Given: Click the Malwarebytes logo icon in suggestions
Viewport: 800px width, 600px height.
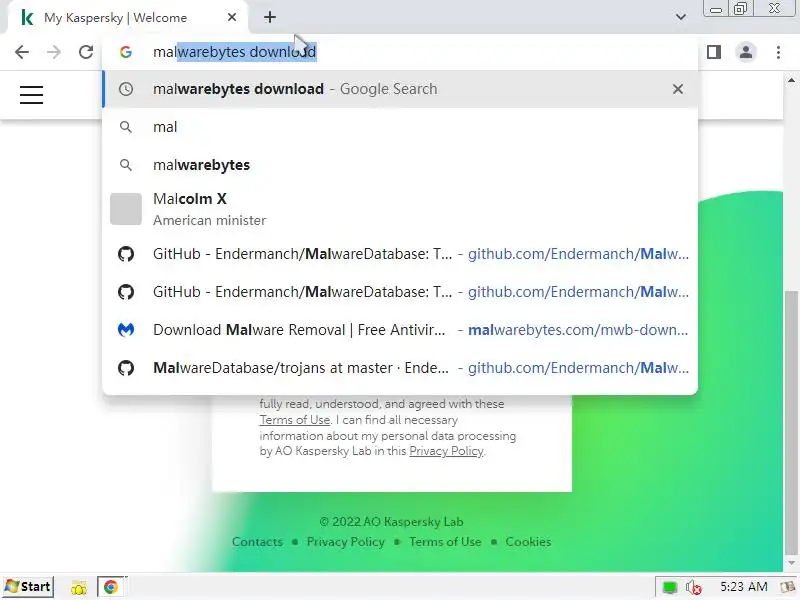Looking at the screenshot, I should (x=126, y=330).
